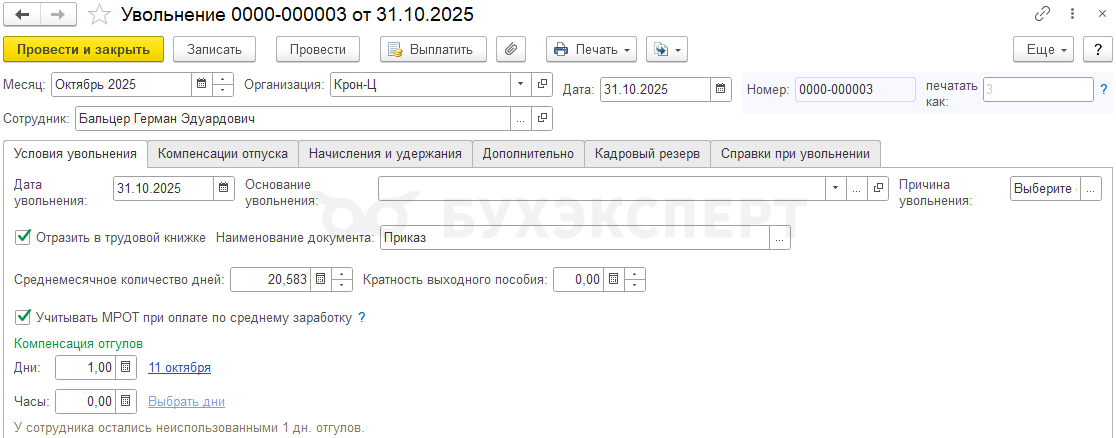
Task: Increase Среднемесячное количество дней value
Action: (342, 274)
